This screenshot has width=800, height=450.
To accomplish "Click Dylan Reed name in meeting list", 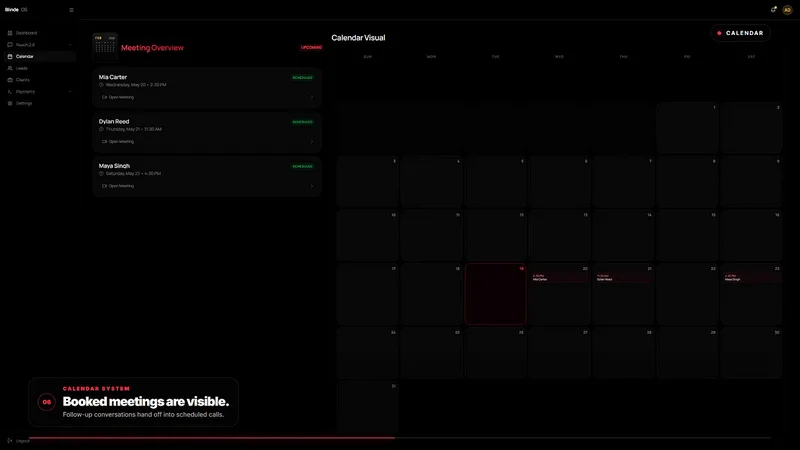I will pos(114,122).
